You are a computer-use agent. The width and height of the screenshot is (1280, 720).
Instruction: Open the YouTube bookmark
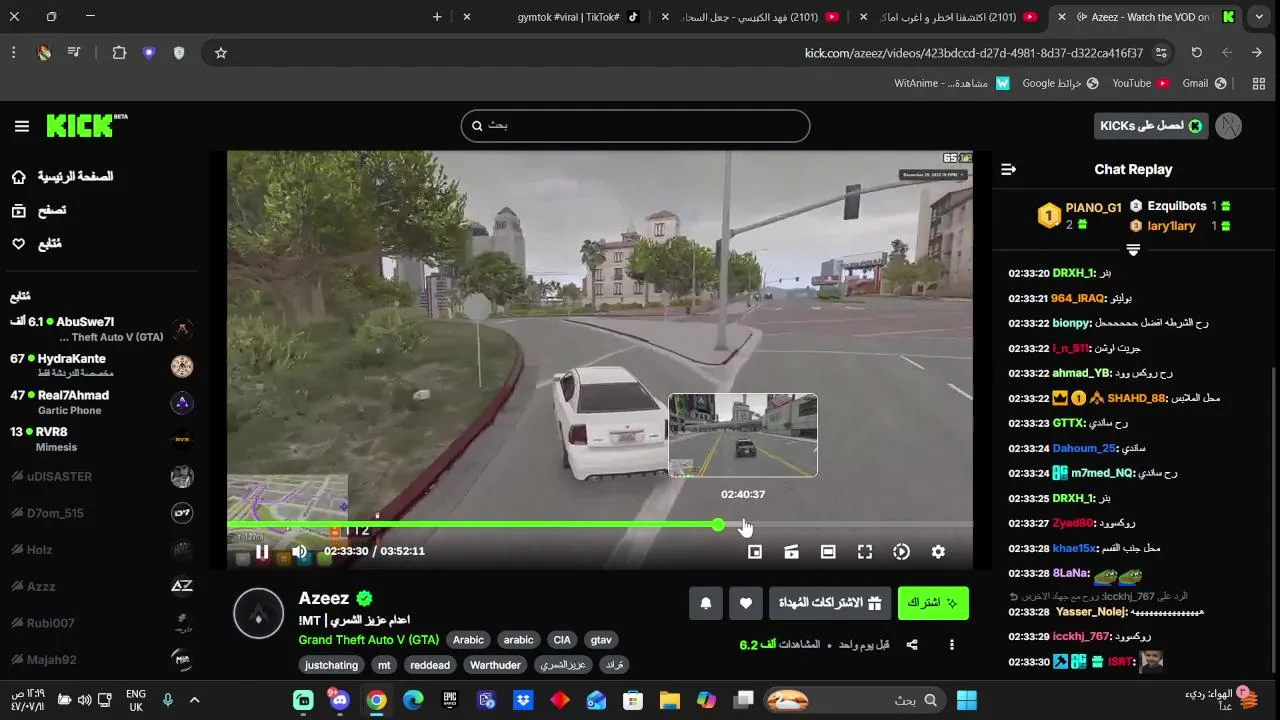(x=1141, y=83)
